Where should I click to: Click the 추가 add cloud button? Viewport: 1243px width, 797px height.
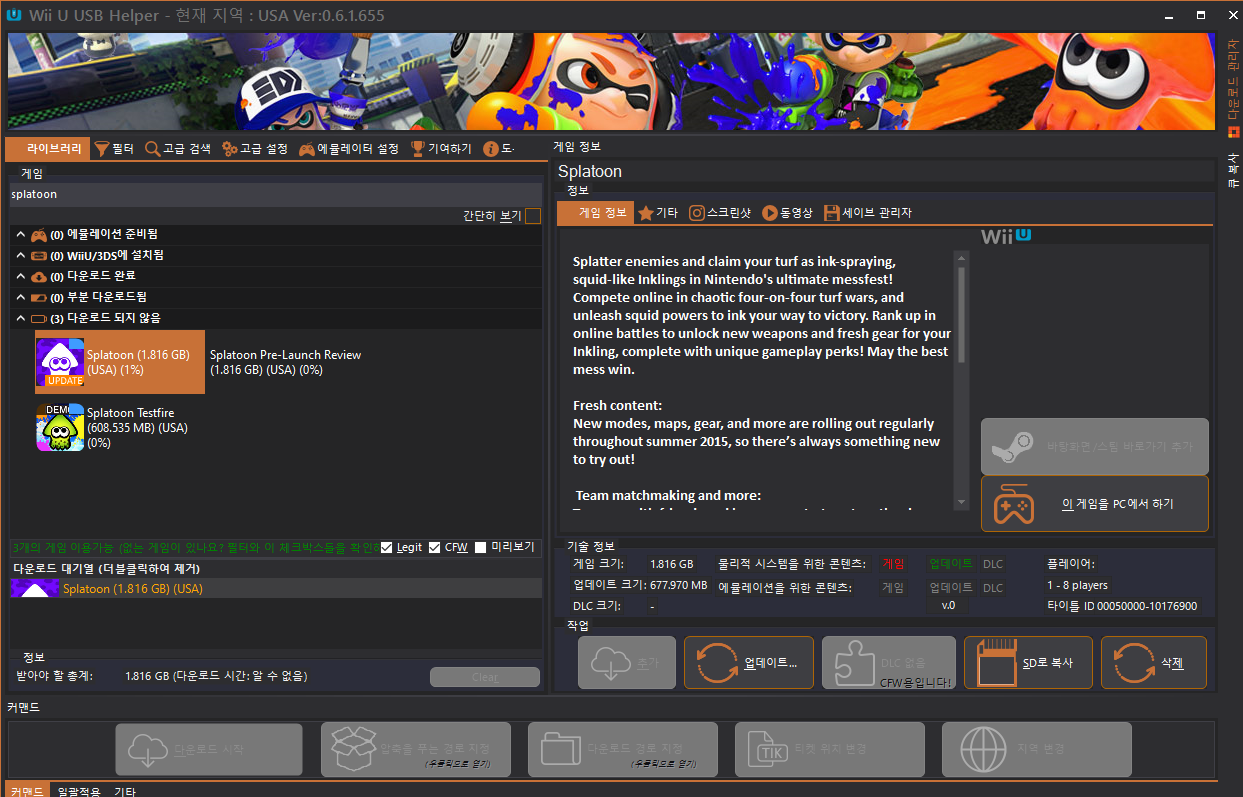tap(627, 663)
